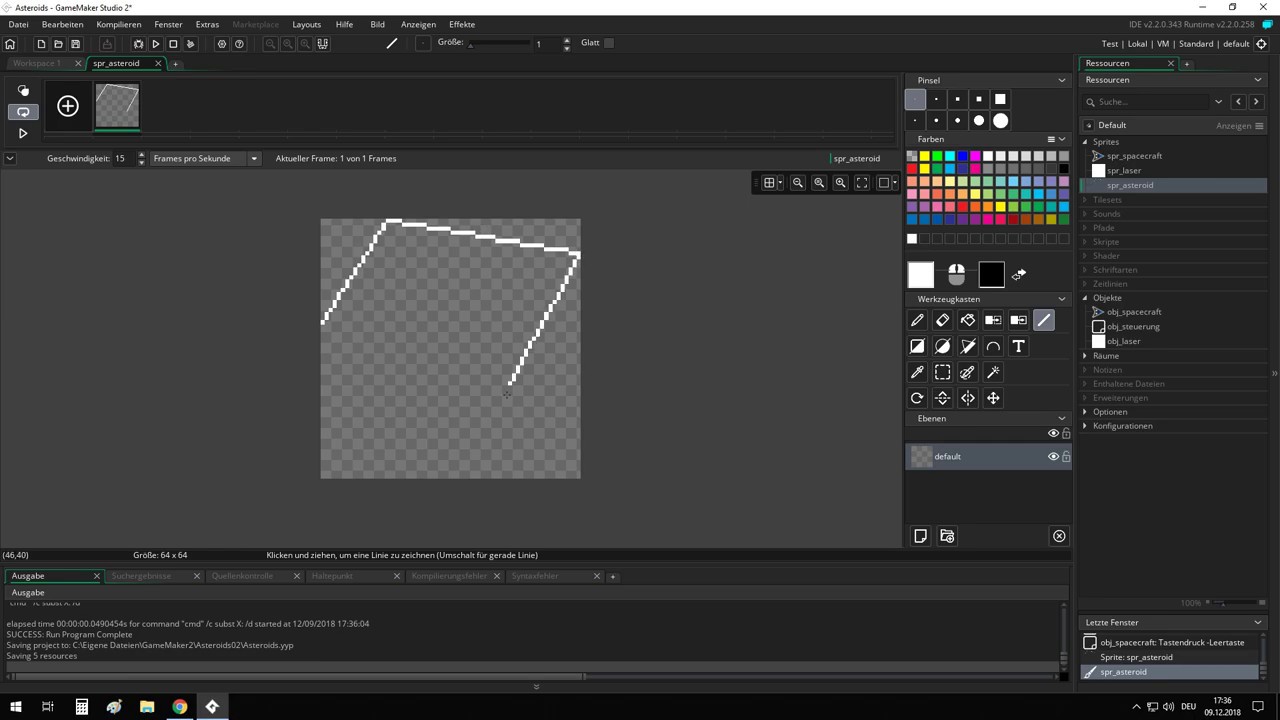Choose the Text tool

tap(1018, 346)
